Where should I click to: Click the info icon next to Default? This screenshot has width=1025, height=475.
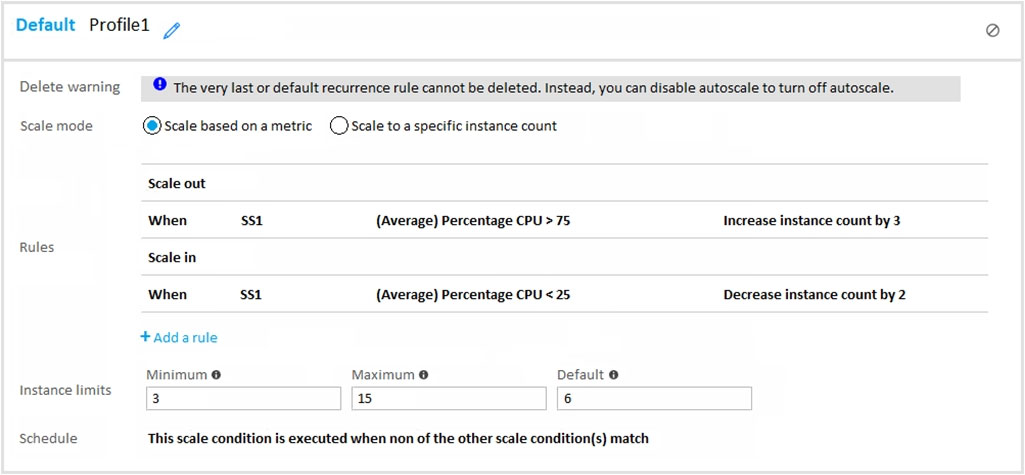[613, 375]
